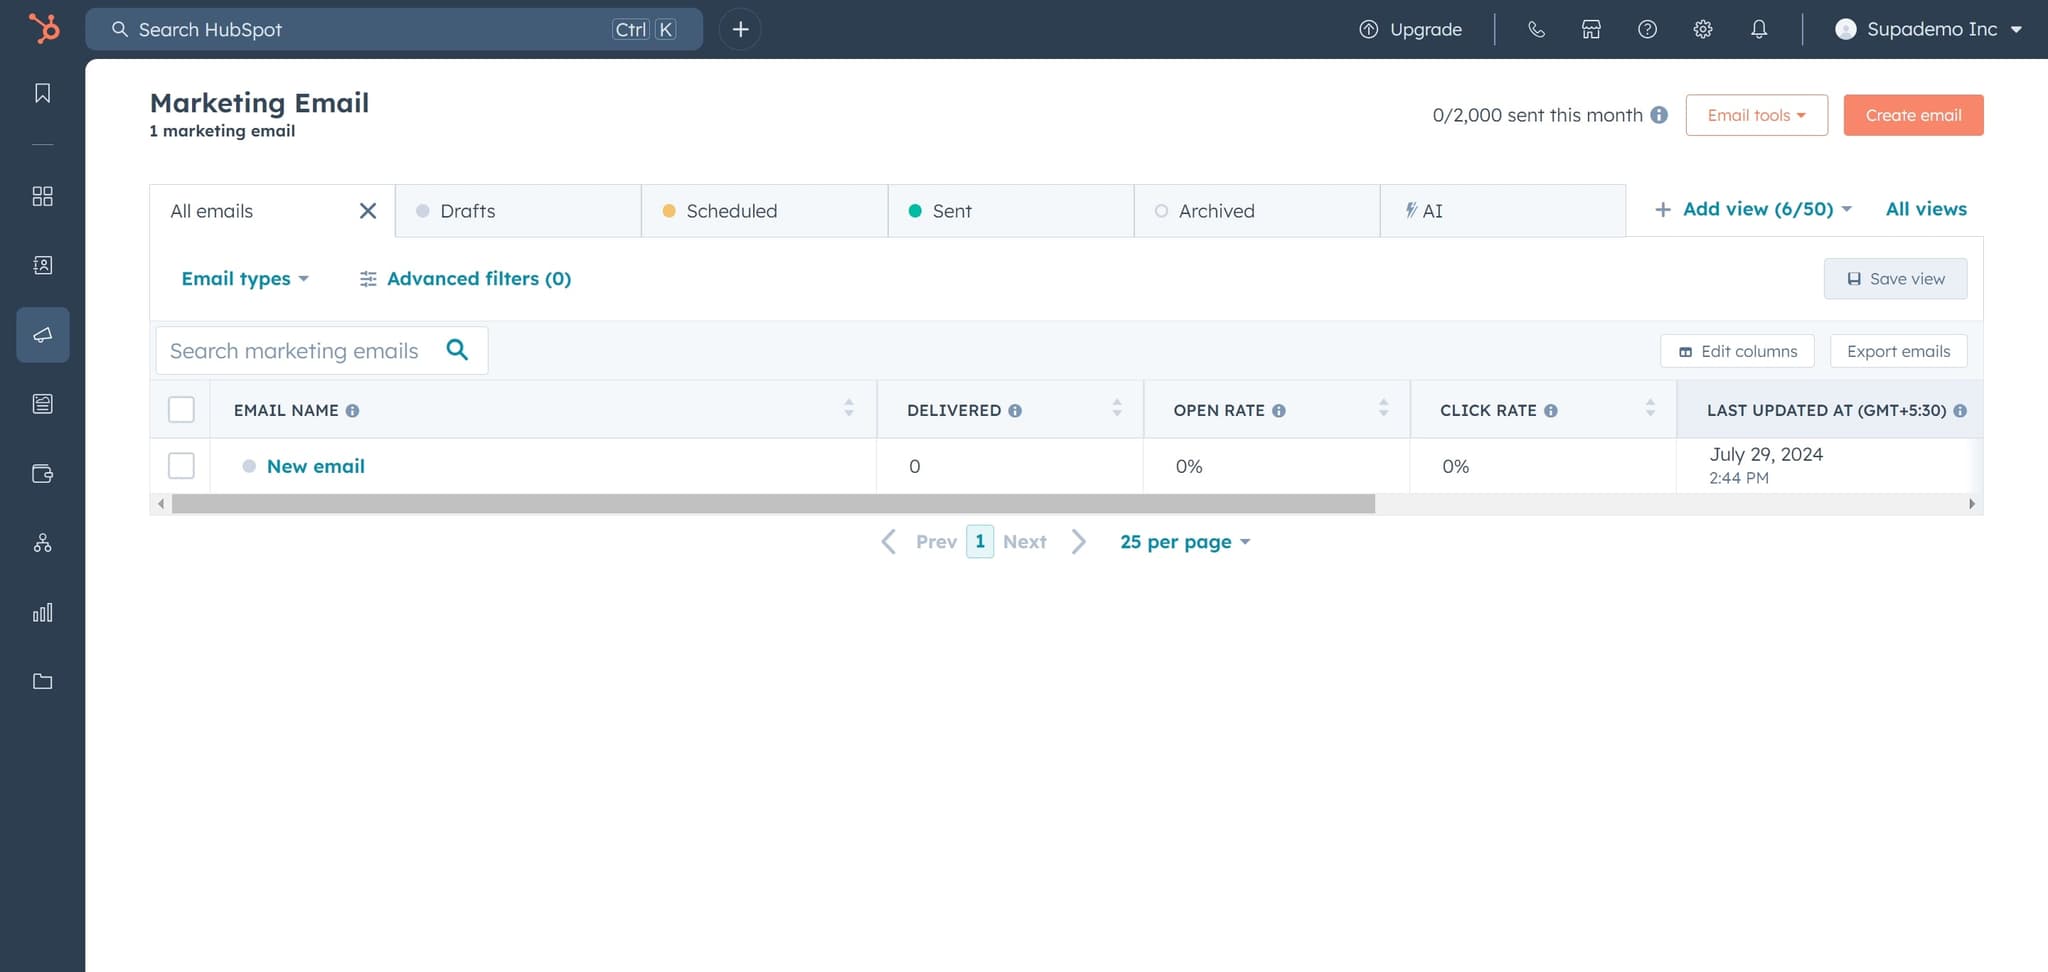Image resolution: width=2048 pixels, height=972 pixels.
Task: Switch to the Drafts tab
Action: 468,210
